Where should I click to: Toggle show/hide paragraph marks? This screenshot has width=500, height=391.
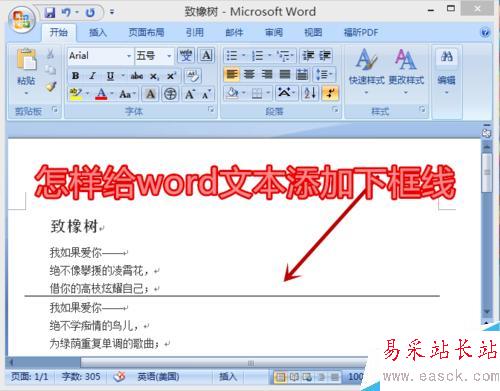point(330,93)
